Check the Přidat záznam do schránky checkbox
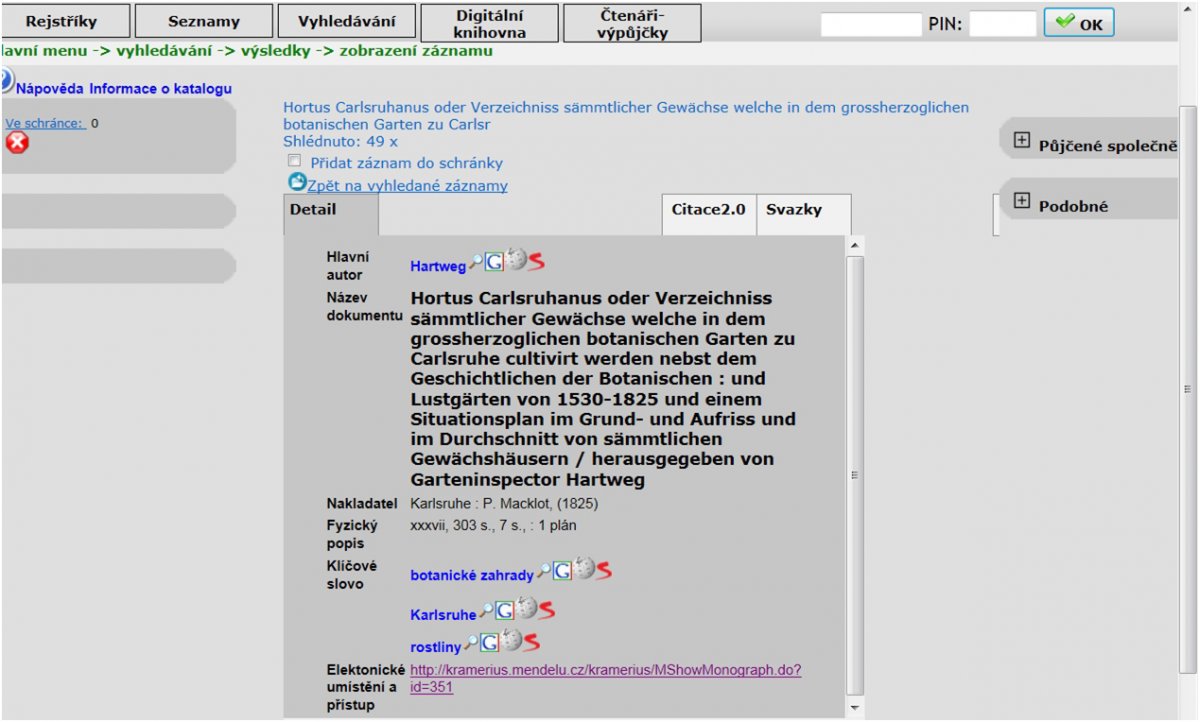The image size is (1200, 722). 294,161
